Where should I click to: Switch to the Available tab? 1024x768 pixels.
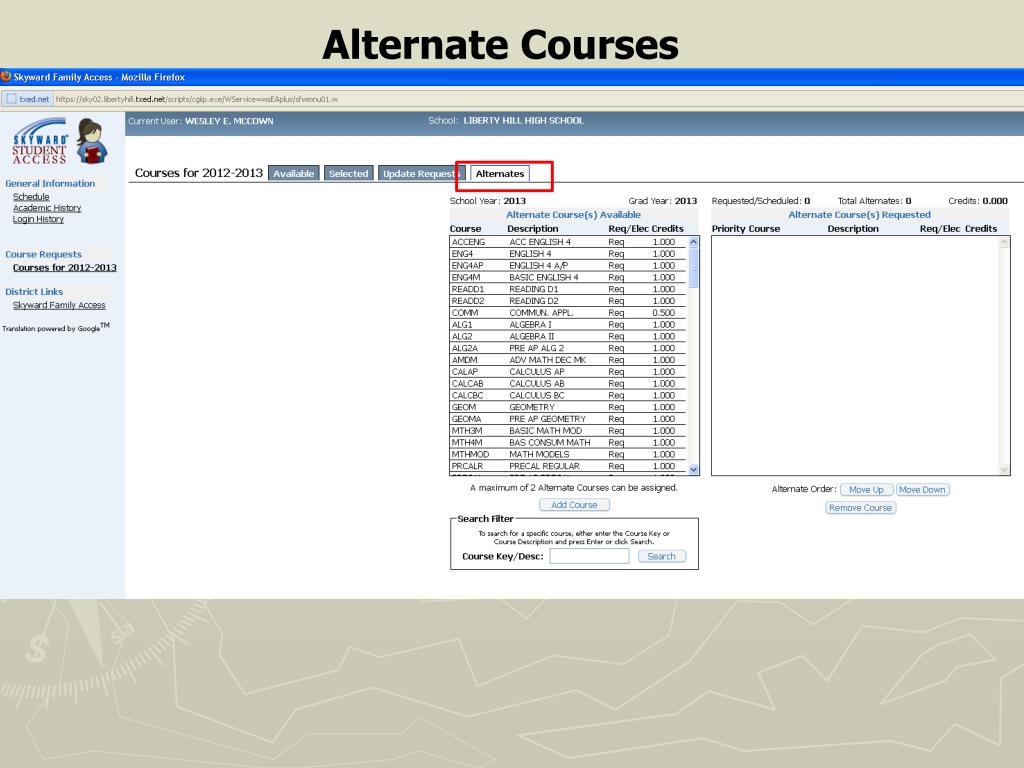(294, 172)
